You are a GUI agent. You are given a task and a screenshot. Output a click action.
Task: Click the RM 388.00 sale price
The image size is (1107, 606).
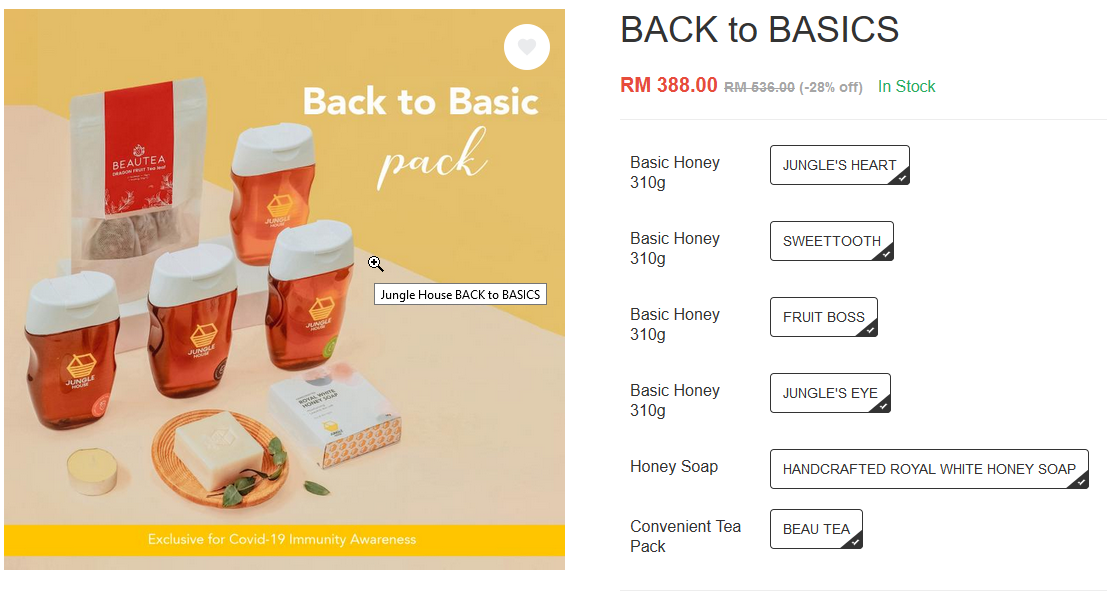click(669, 85)
